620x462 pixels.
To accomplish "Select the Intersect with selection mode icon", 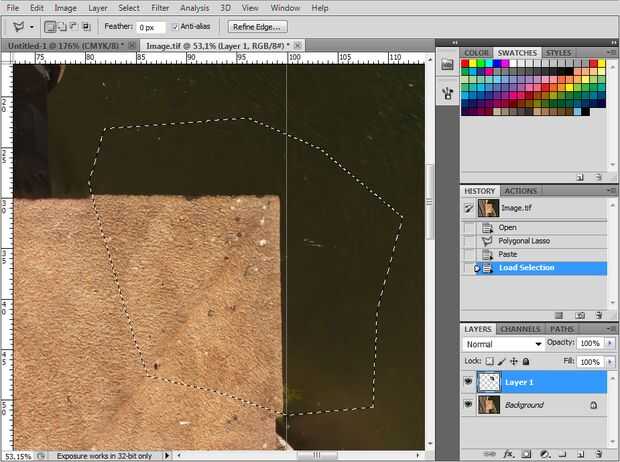I will click(86, 27).
